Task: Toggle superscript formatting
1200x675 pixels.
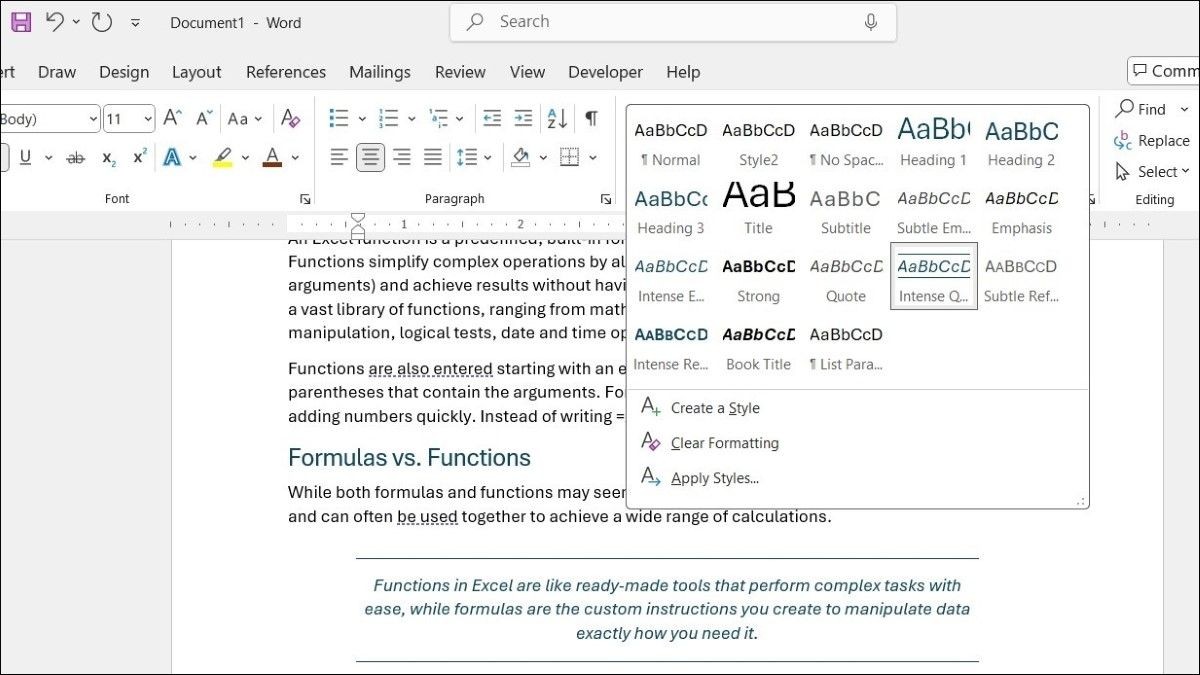Action: (140, 156)
